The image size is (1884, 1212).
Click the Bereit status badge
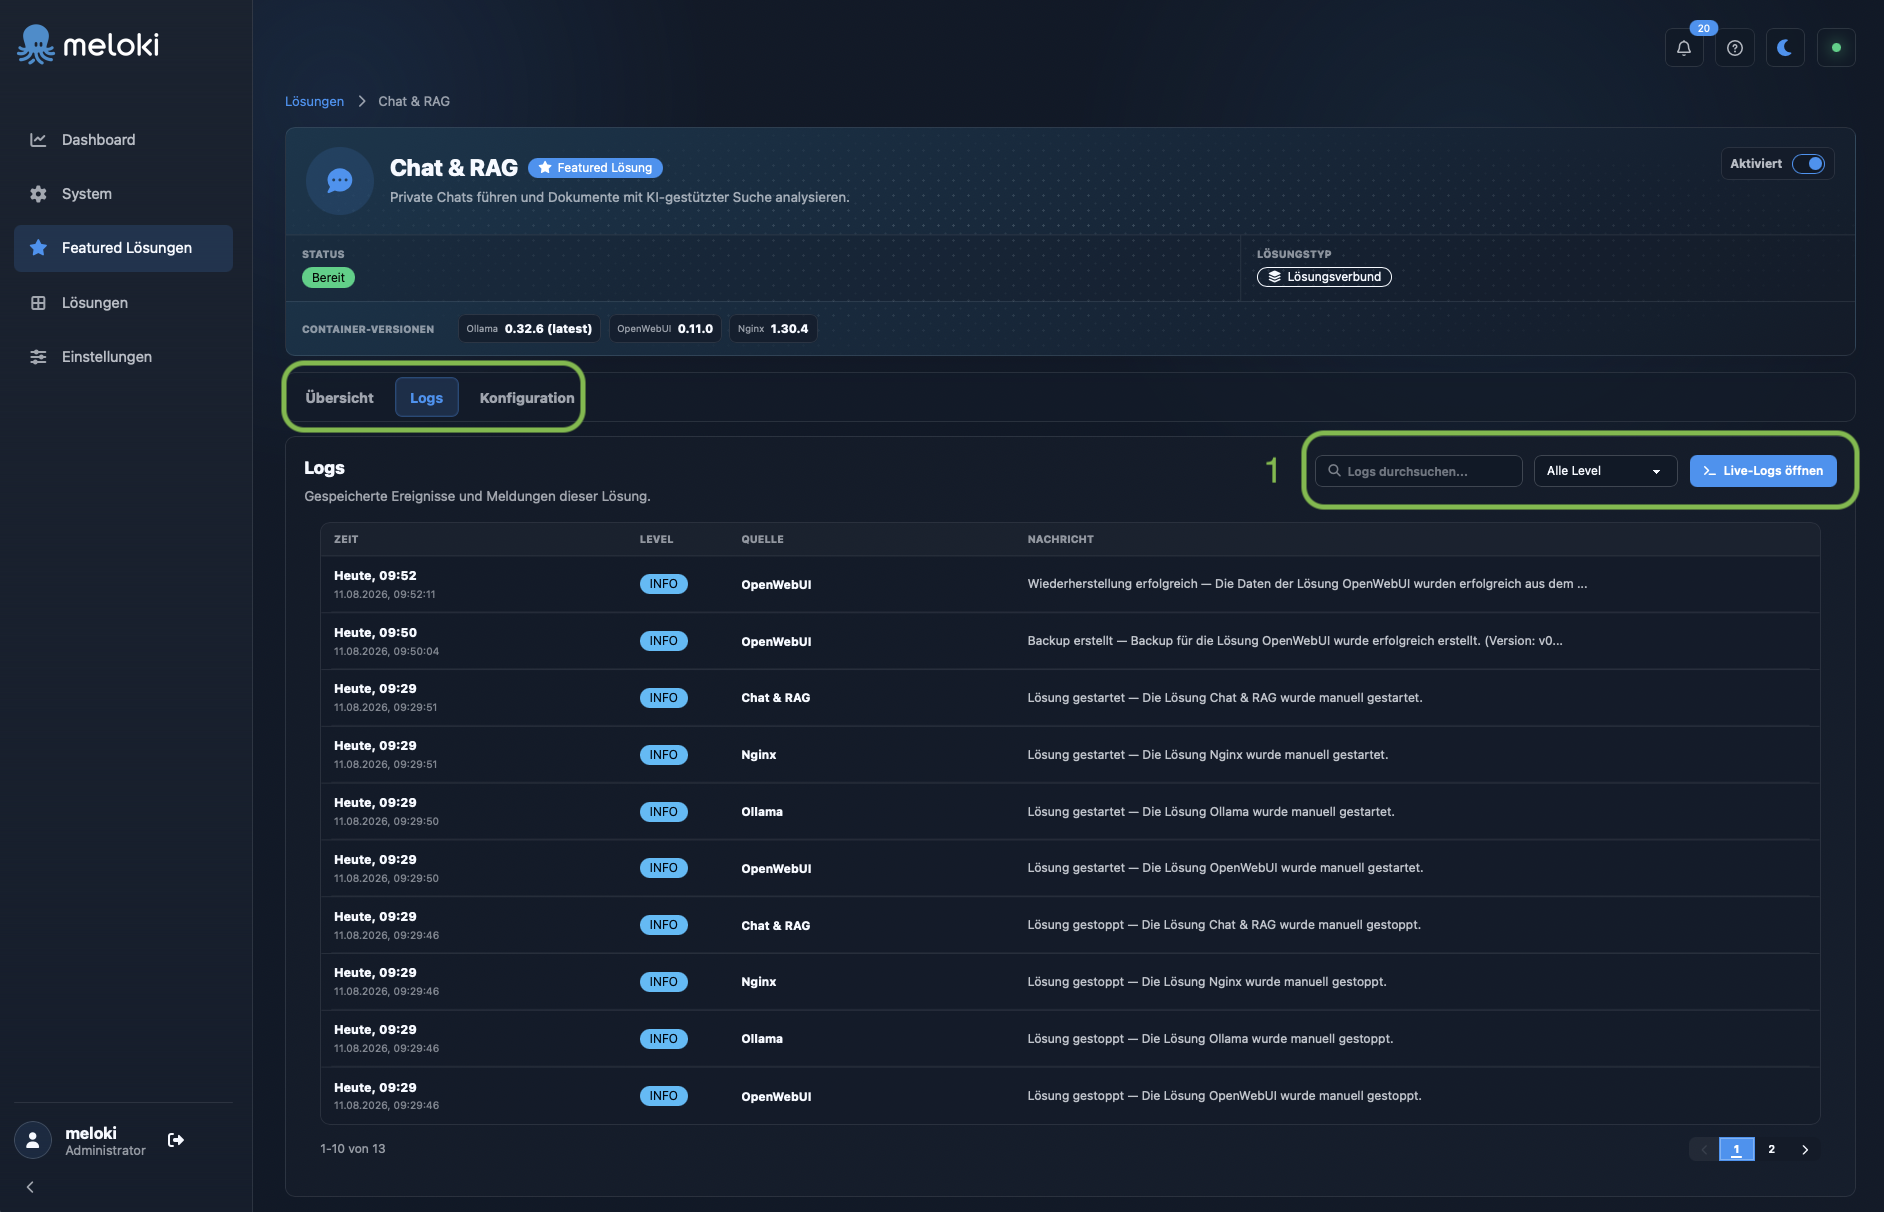coord(328,278)
